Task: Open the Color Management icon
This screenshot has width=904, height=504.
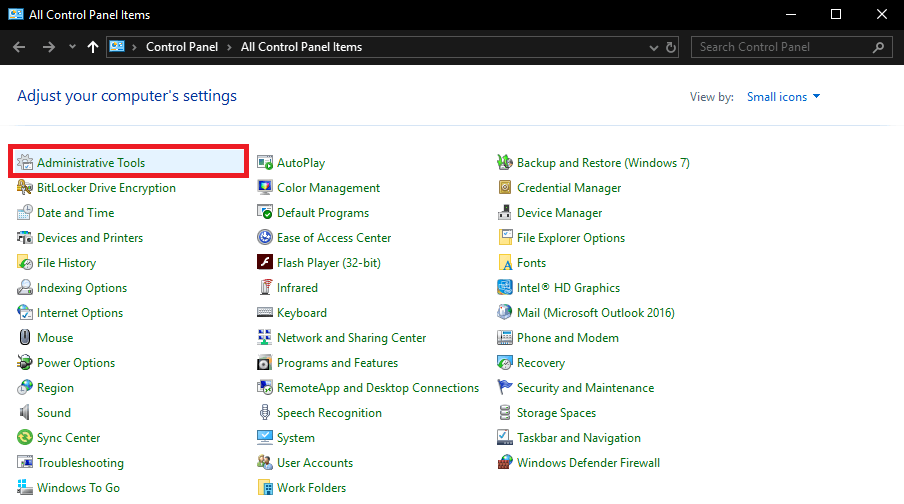Action: click(x=265, y=188)
